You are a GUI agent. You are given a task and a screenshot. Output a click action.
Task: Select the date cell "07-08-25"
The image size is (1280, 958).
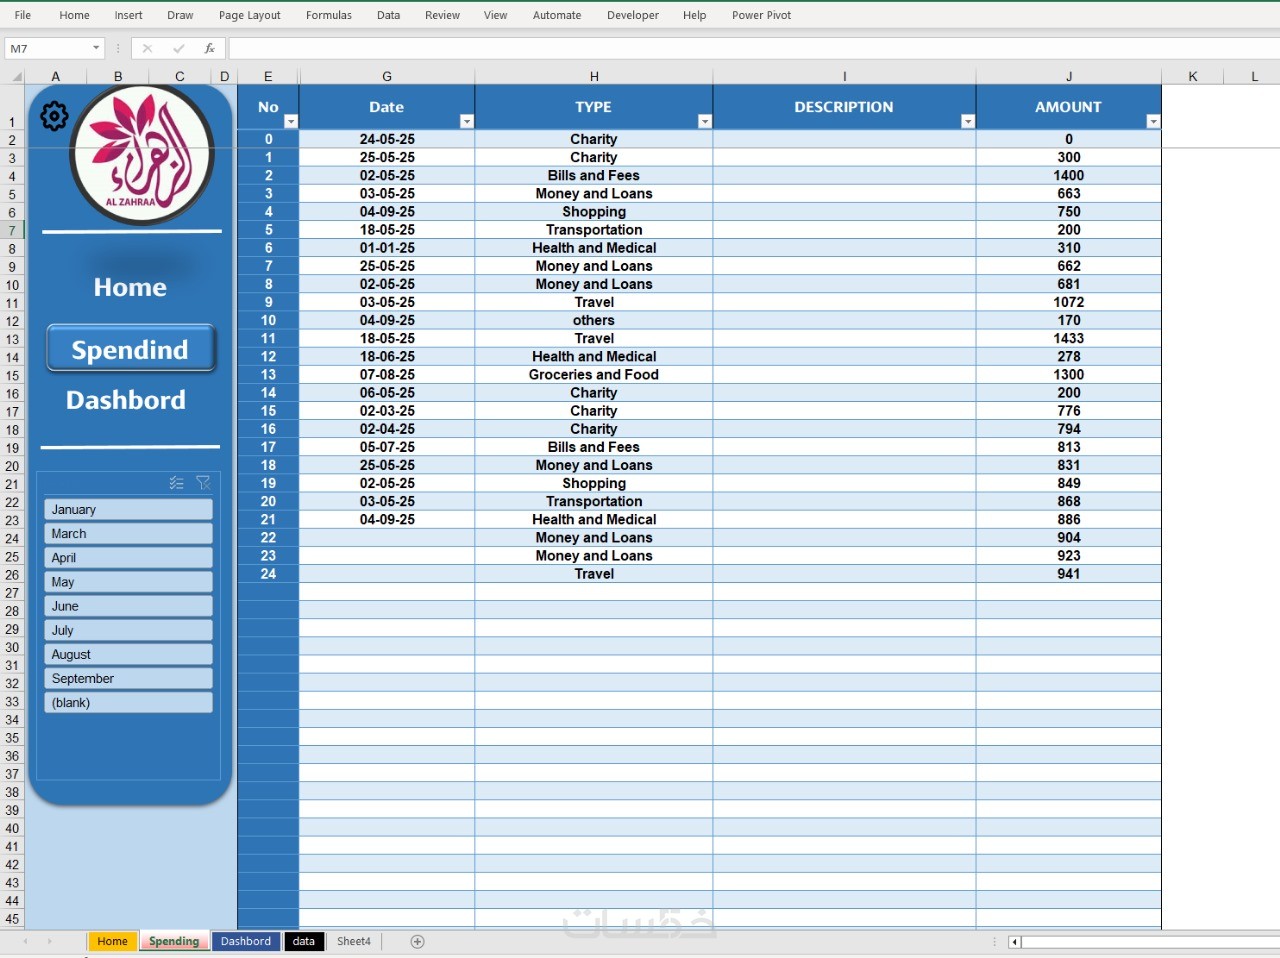click(x=387, y=375)
